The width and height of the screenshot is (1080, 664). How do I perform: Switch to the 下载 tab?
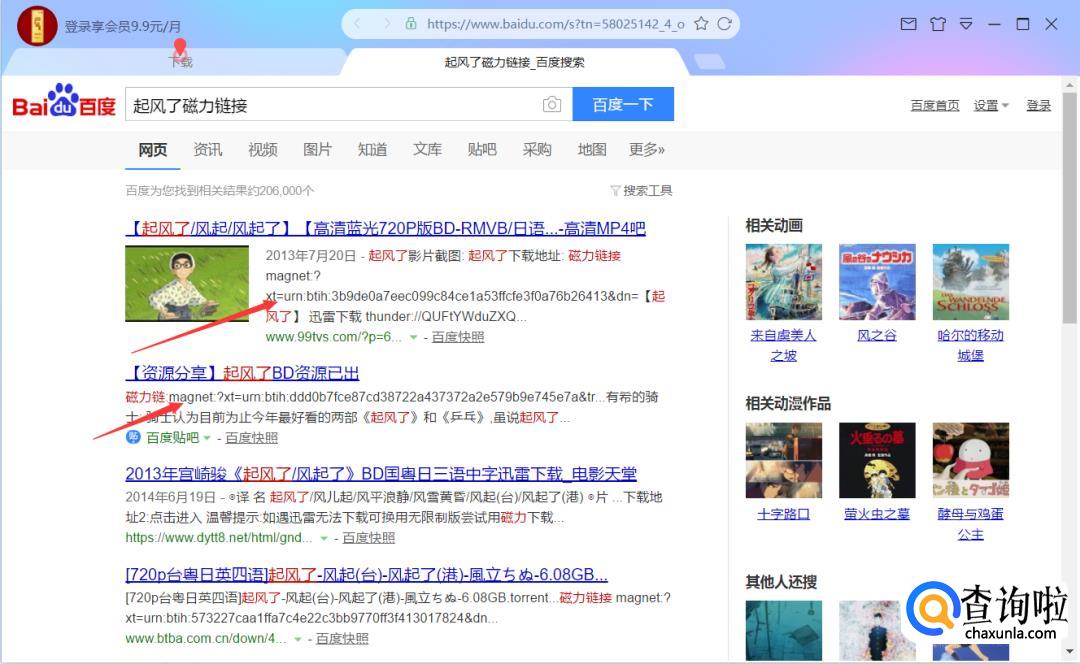point(180,62)
